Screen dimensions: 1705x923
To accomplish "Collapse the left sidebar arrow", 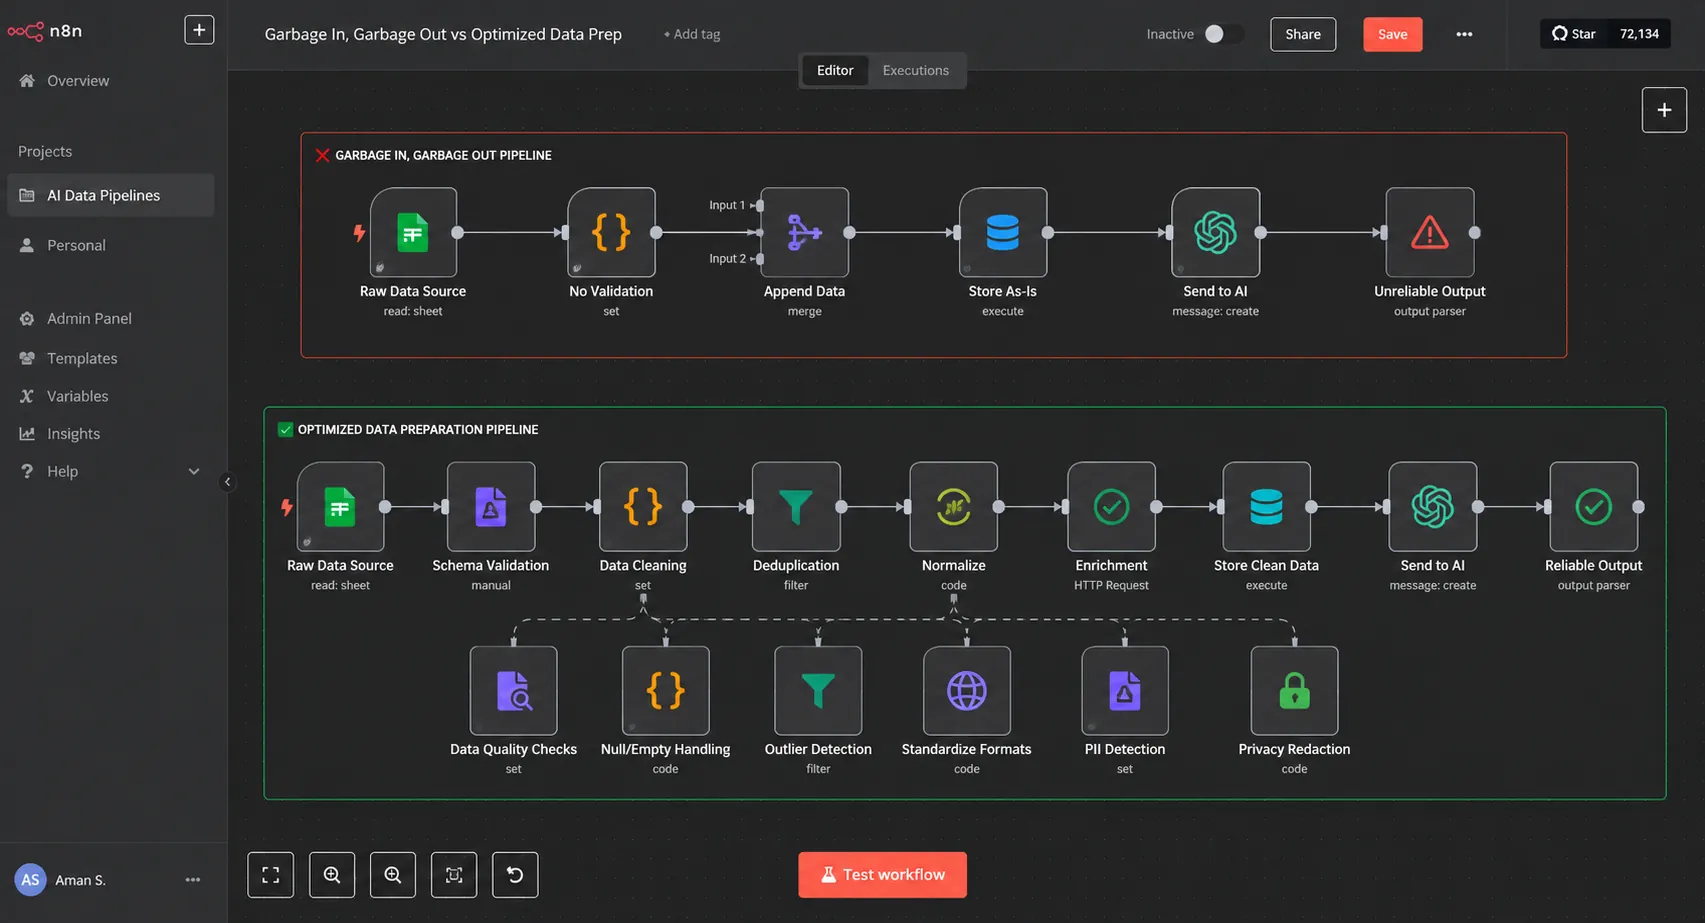I will tap(227, 482).
